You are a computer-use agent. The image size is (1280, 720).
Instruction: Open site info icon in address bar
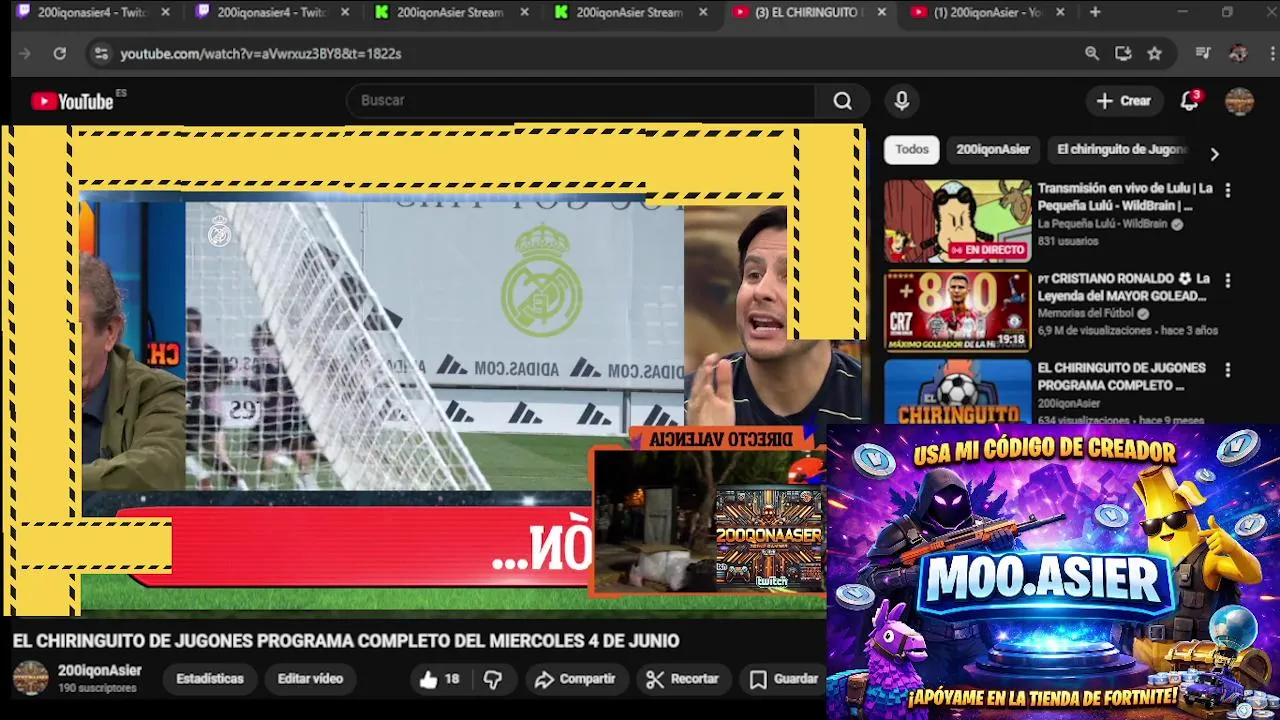[x=101, y=53]
